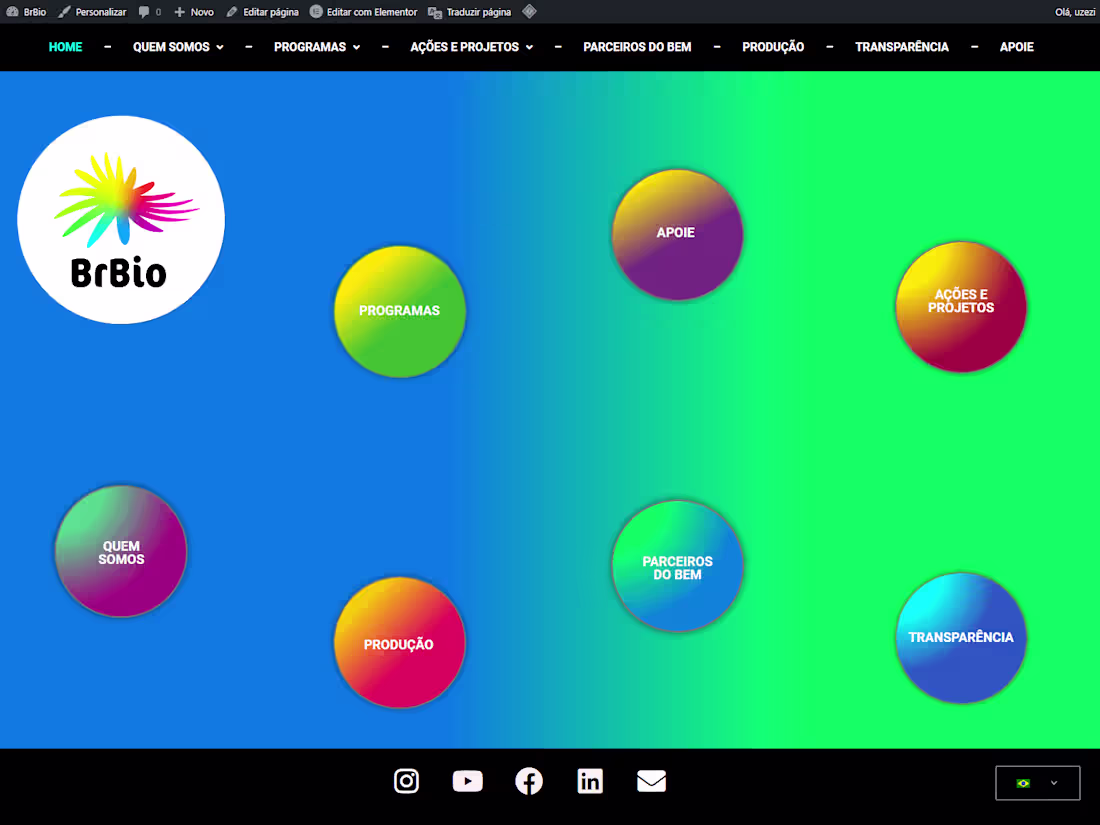Click the Quem Somos circle button
The image size is (1100, 825).
121,551
